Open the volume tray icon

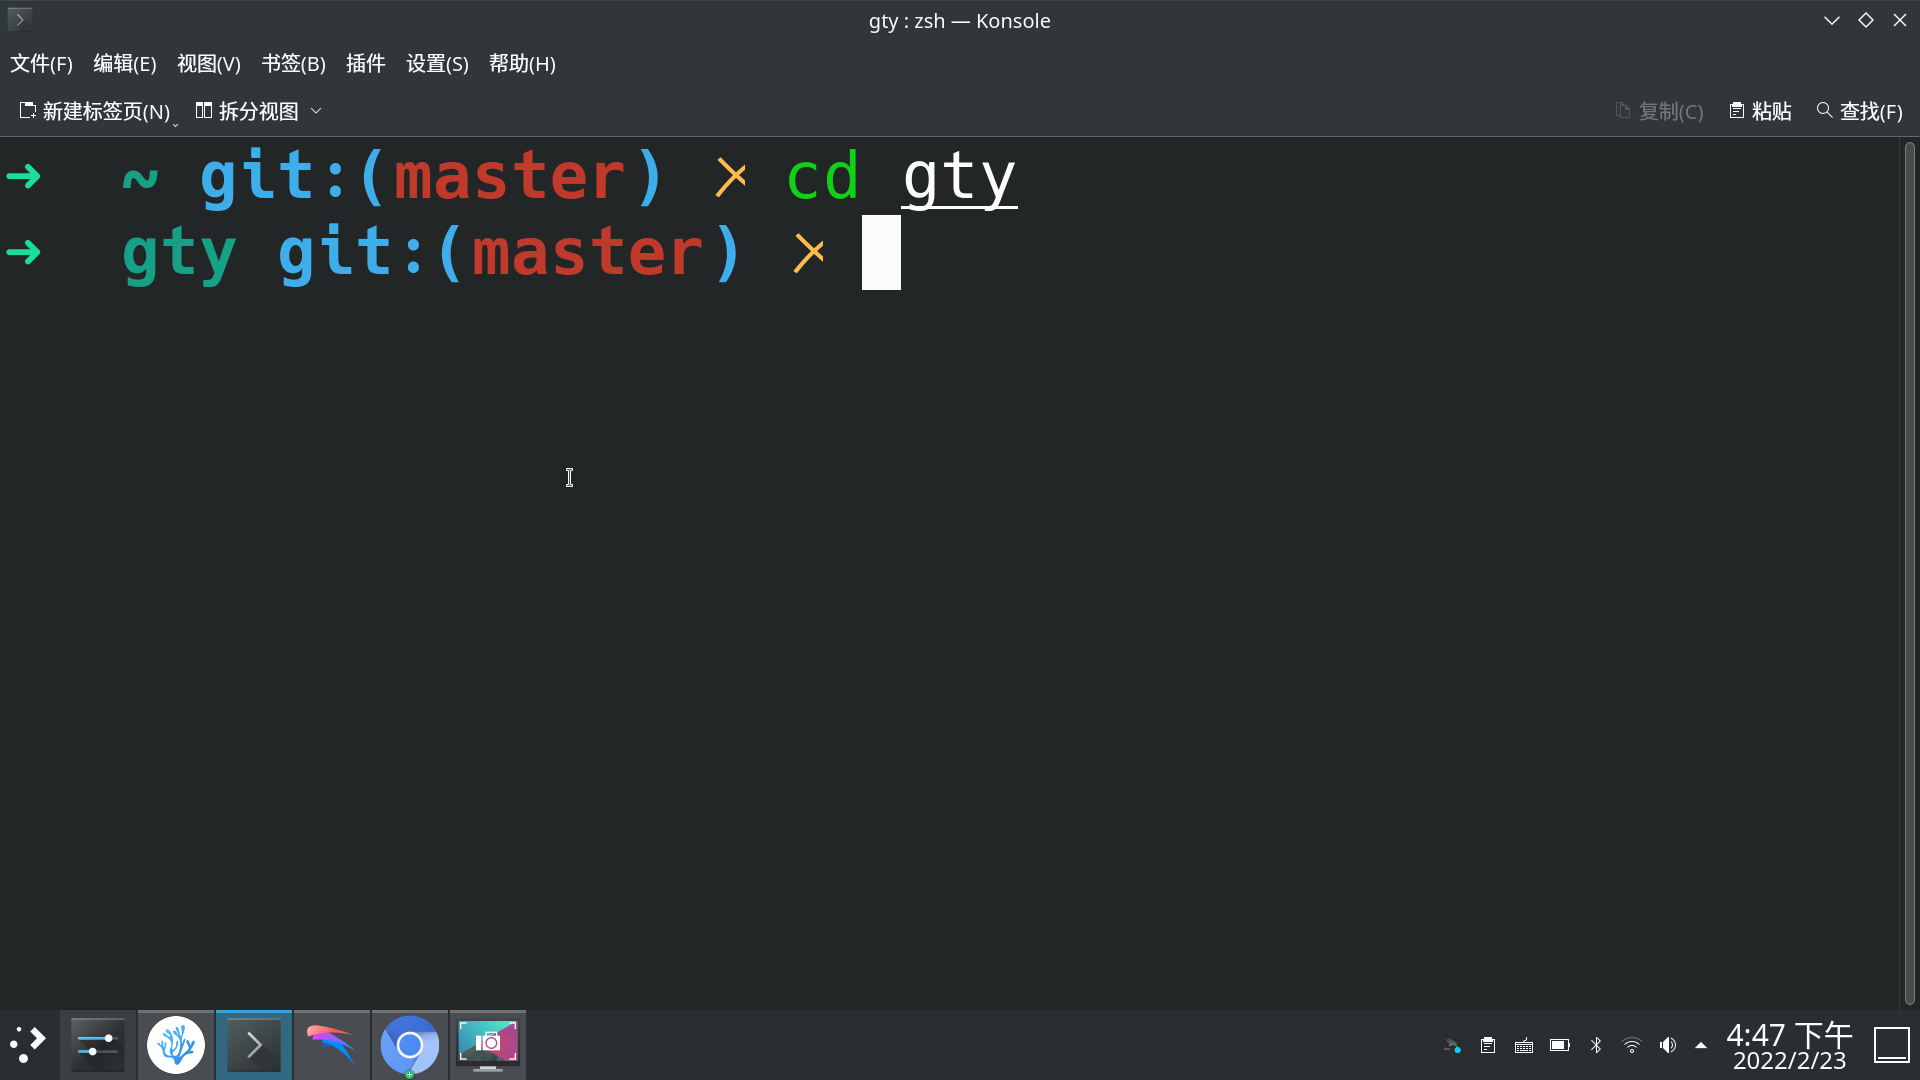[x=1668, y=1046]
